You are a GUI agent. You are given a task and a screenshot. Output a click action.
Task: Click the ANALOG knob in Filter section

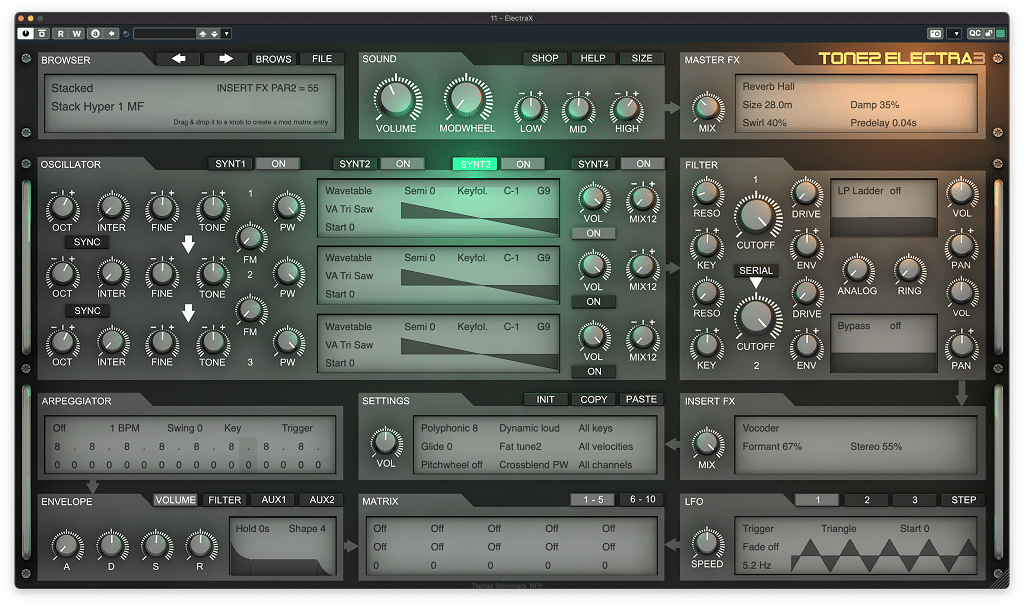(857, 270)
